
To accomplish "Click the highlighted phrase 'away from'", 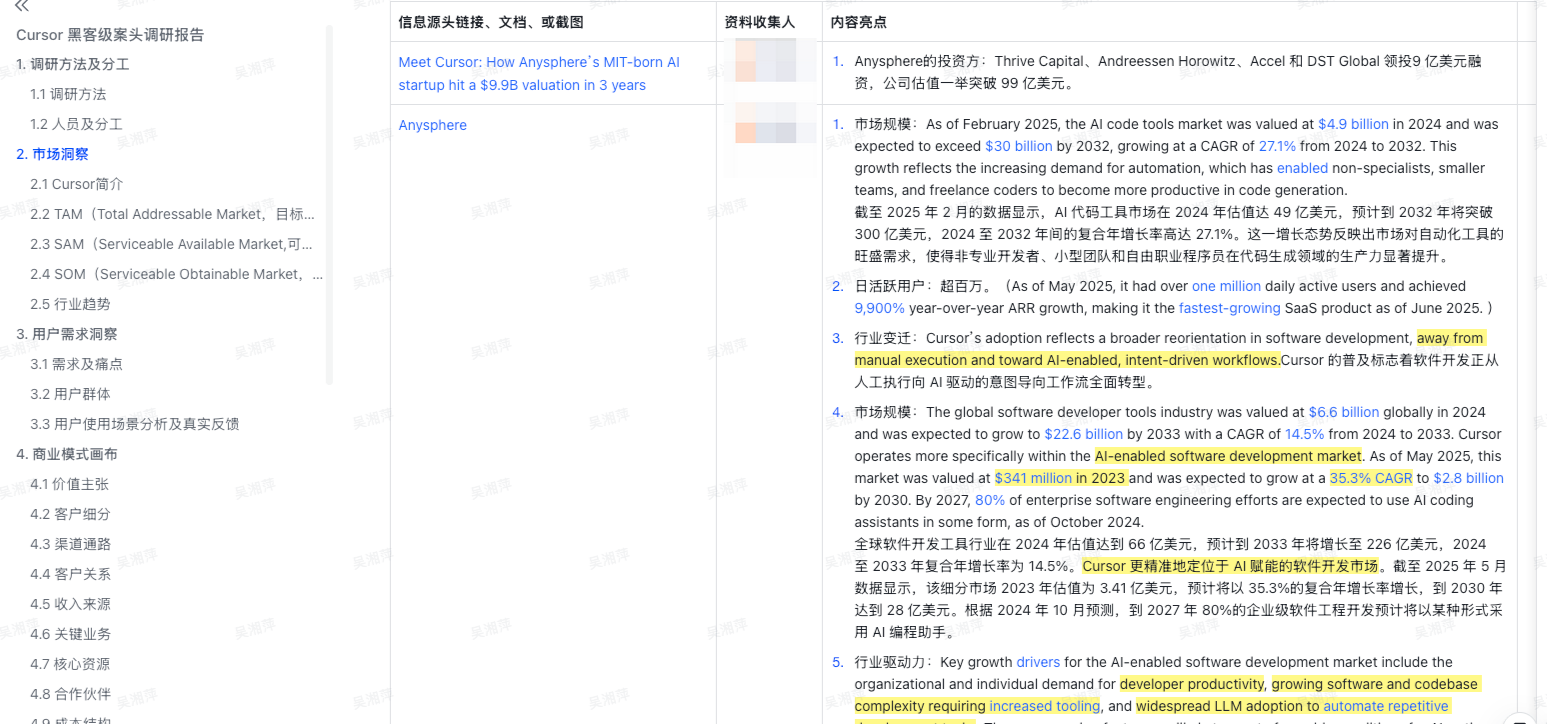I will pyautogui.click(x=1451, y=338).
